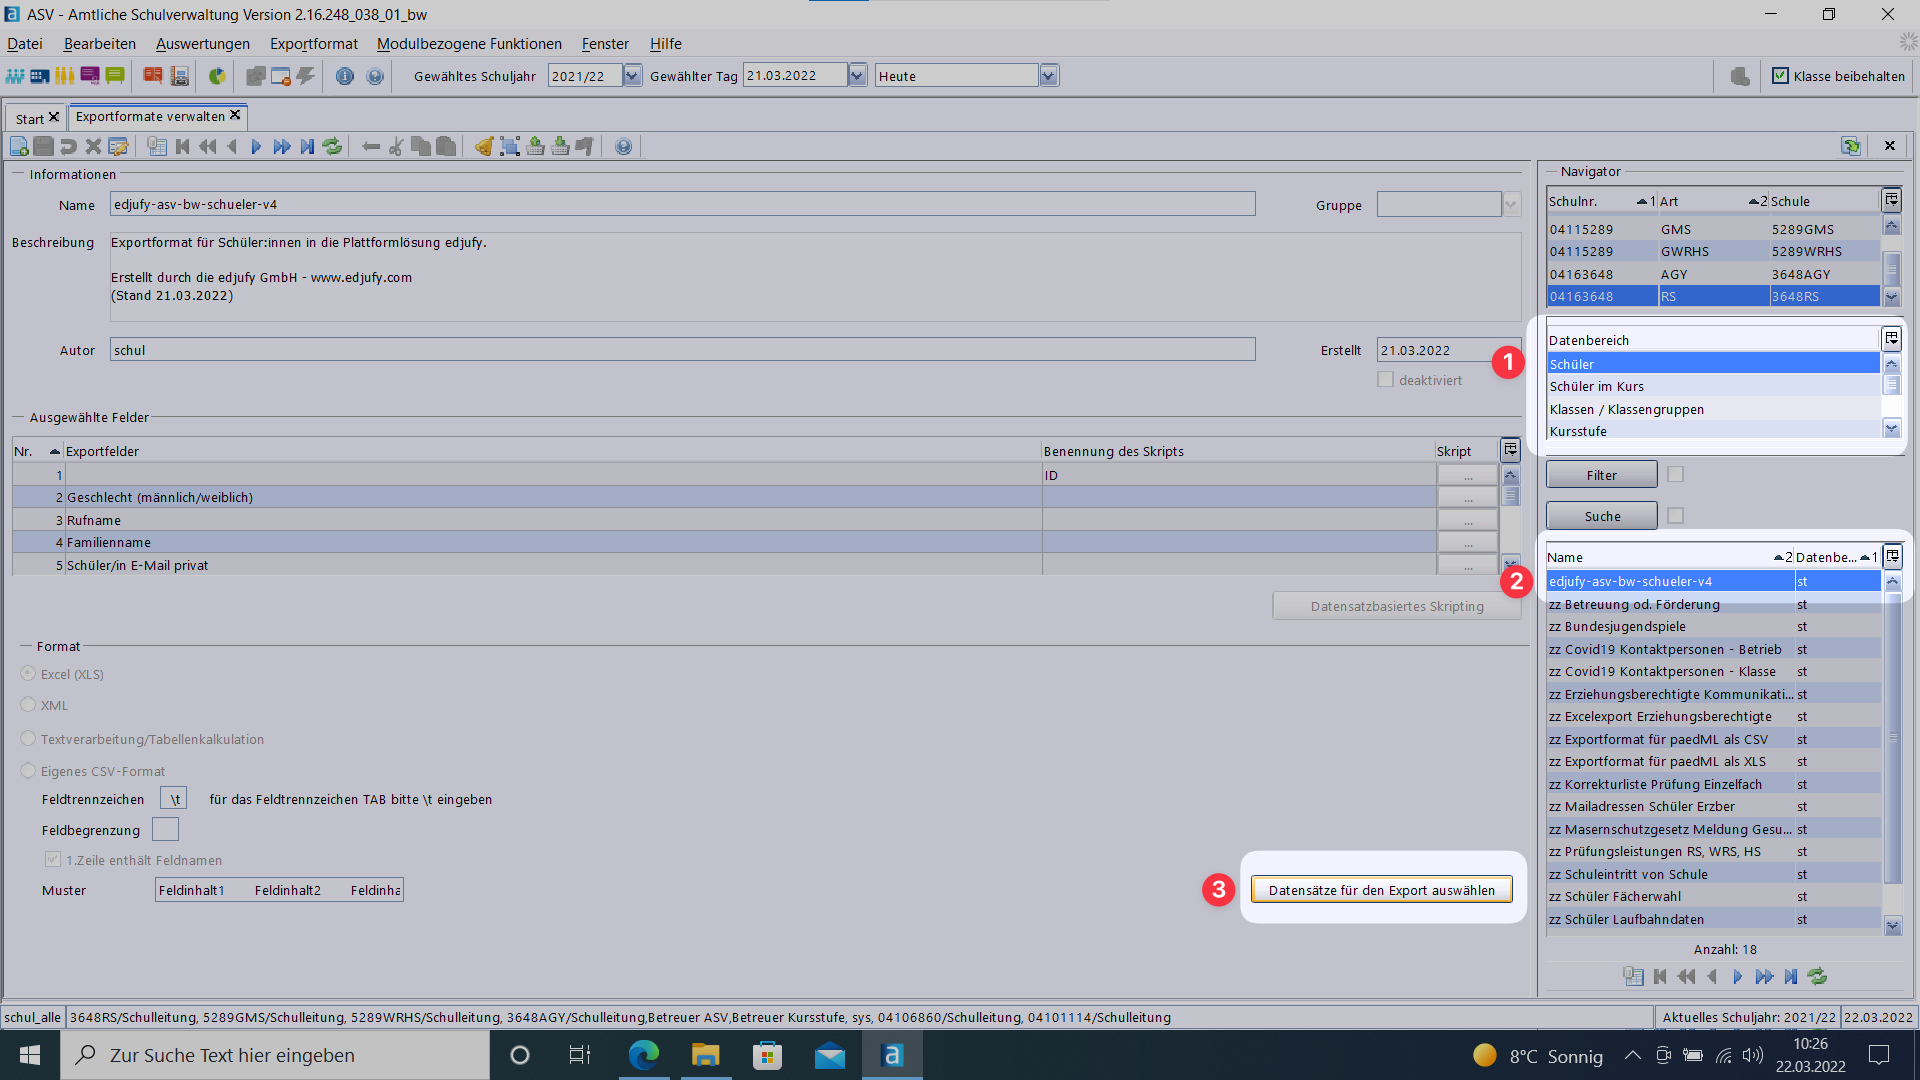Viewport: 1920px width, 1080px height.
Task: Click the red book icon in main toolbar
Action: [x=152, y=76]
